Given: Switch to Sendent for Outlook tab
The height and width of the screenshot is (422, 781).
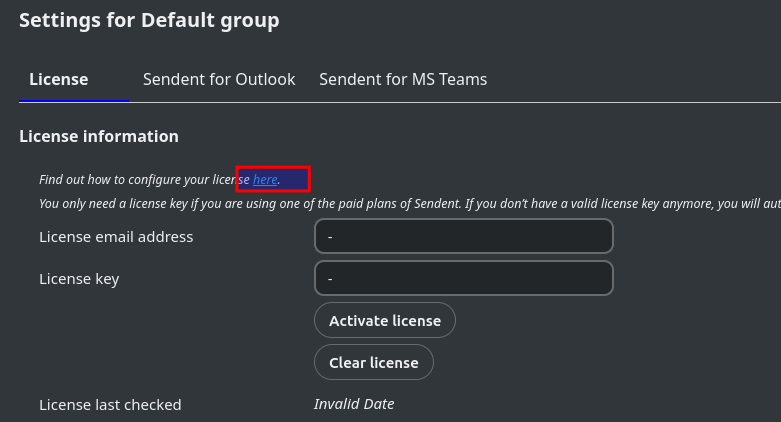Looking at the screenshot, I should coord(219,79).
